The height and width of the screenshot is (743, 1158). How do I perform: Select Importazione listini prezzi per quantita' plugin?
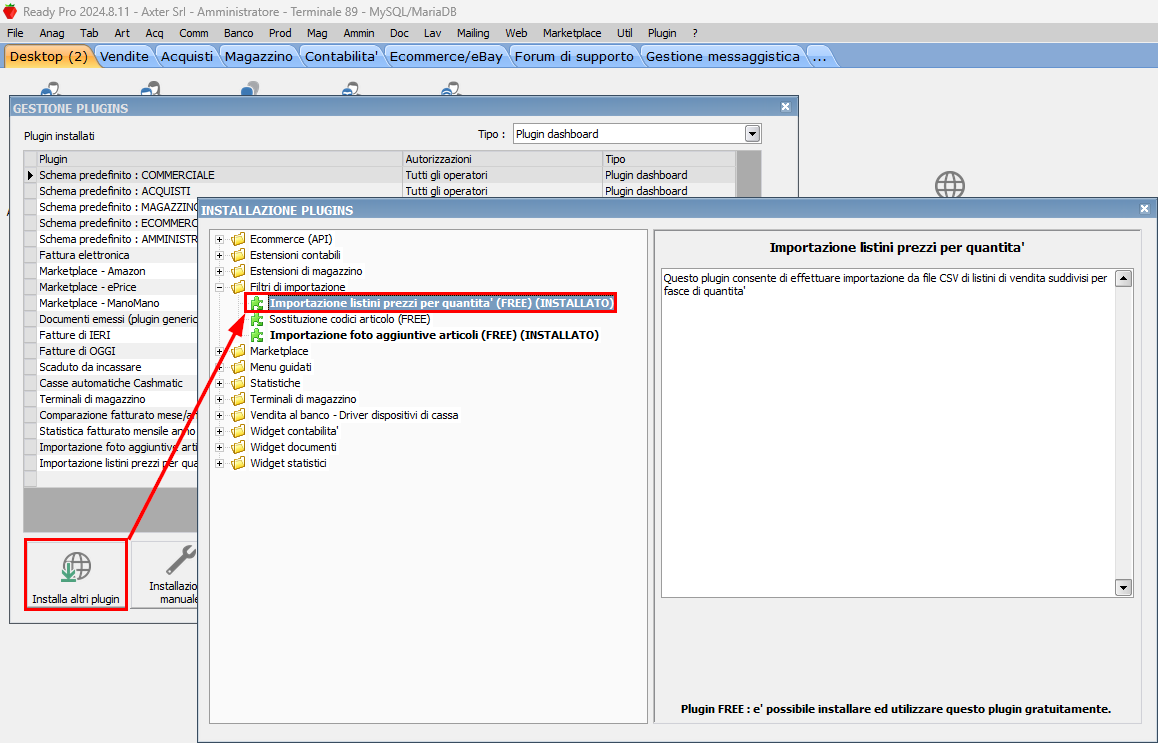coord(441,304)
